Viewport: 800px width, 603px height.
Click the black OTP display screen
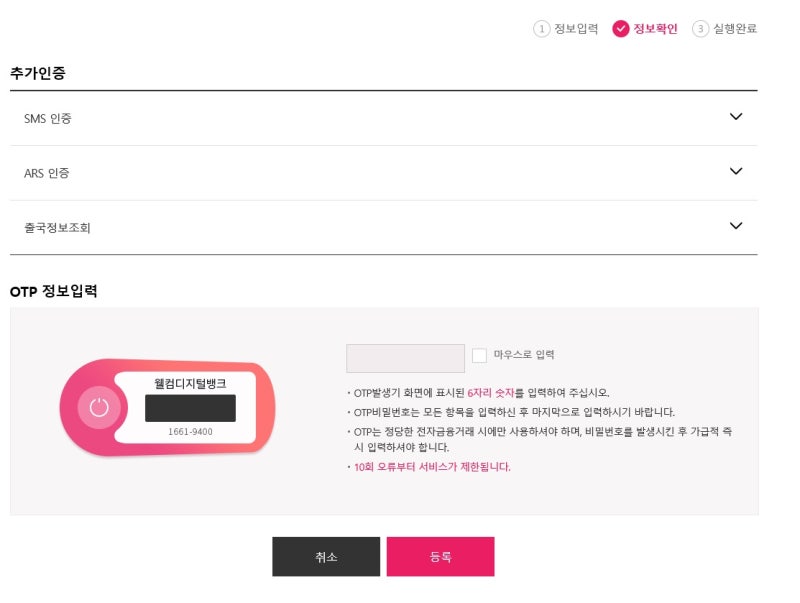click(x=190, y=408)
